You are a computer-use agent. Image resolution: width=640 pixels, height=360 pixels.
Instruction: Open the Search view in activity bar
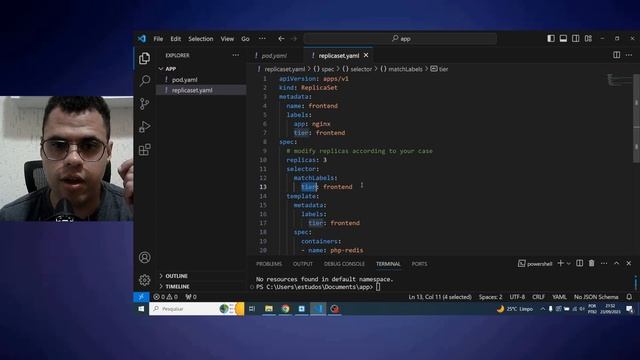[x=144, y=81]
